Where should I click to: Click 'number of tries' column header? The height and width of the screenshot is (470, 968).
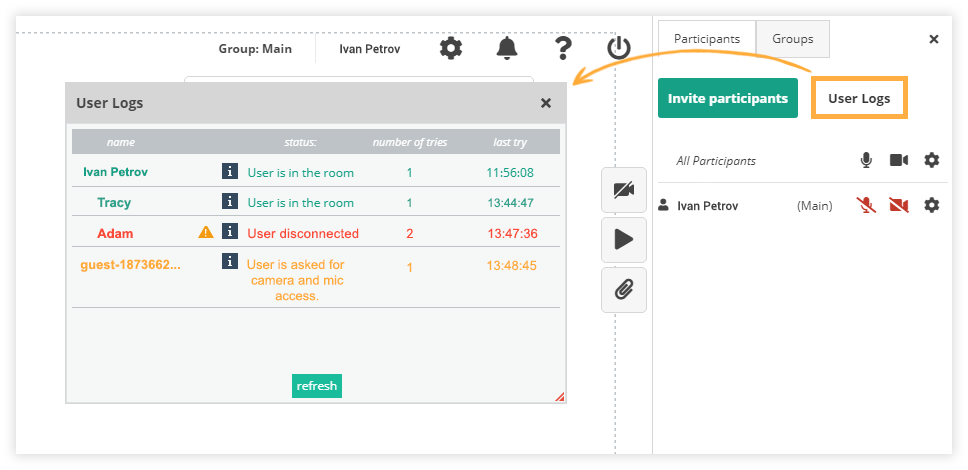point(410,142)
